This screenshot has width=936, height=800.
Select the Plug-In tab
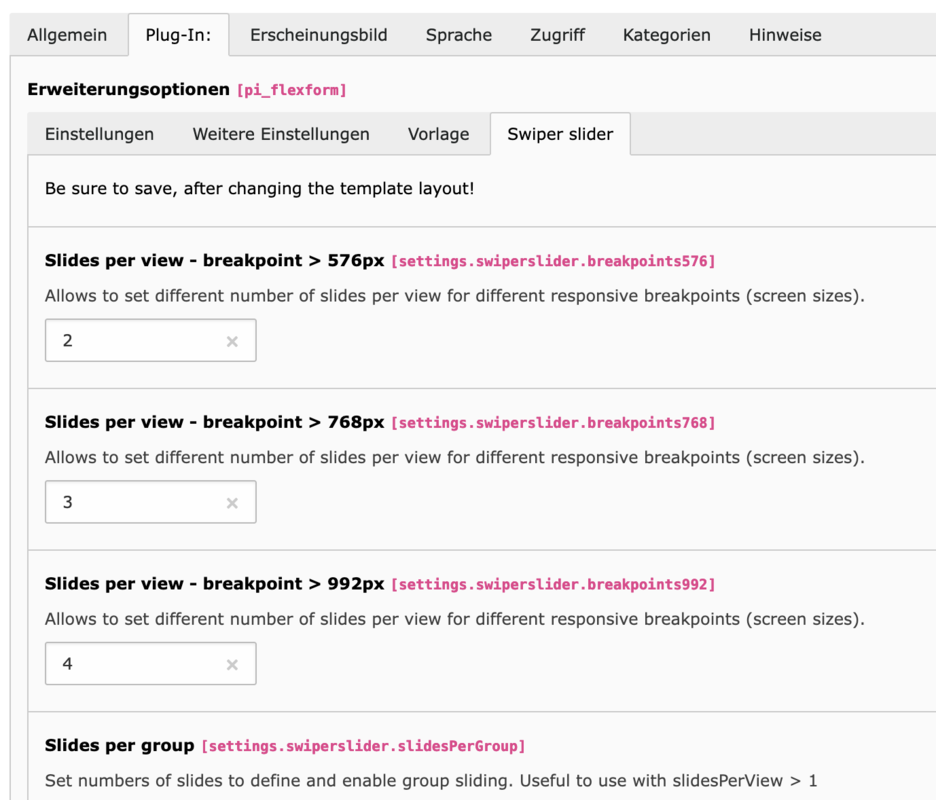(178, 35)
